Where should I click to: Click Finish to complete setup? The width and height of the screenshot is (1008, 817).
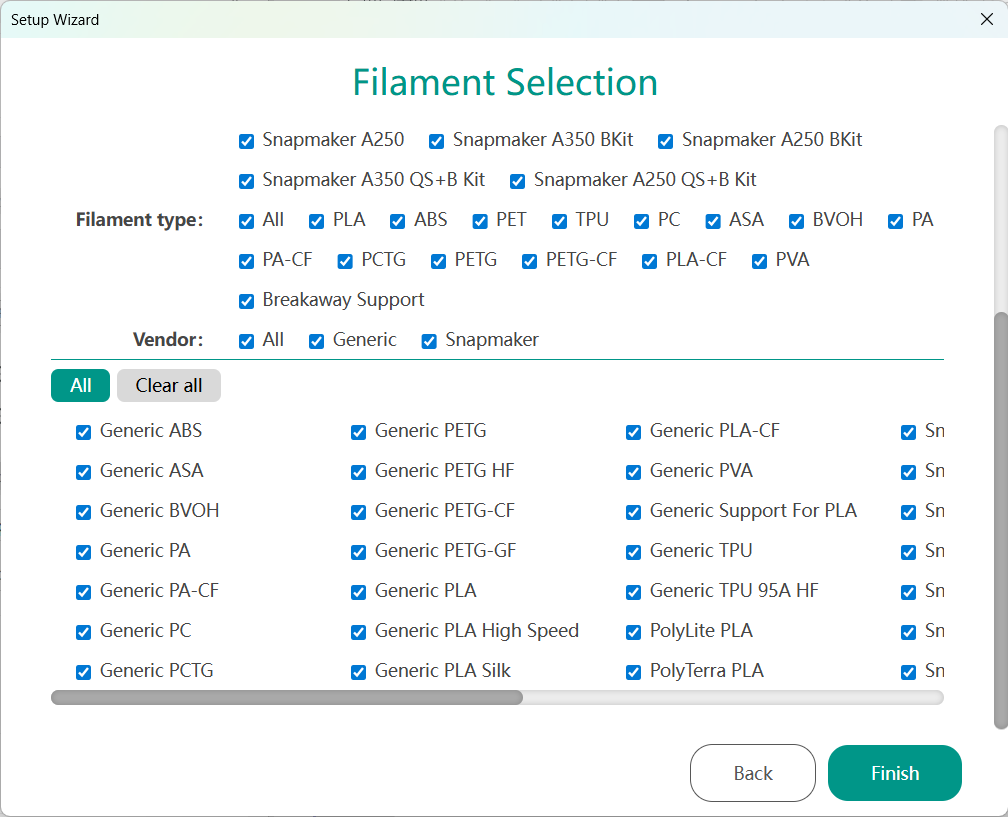click(x=894, y=773)
